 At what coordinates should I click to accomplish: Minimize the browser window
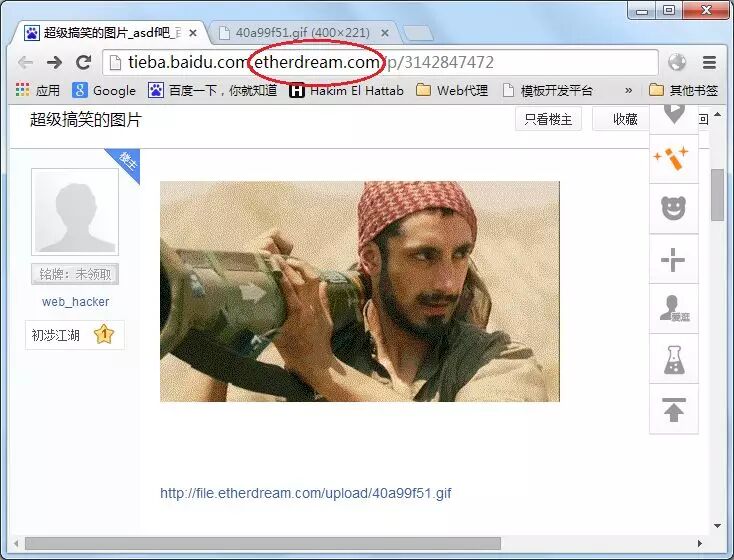(x=642, y=10)
